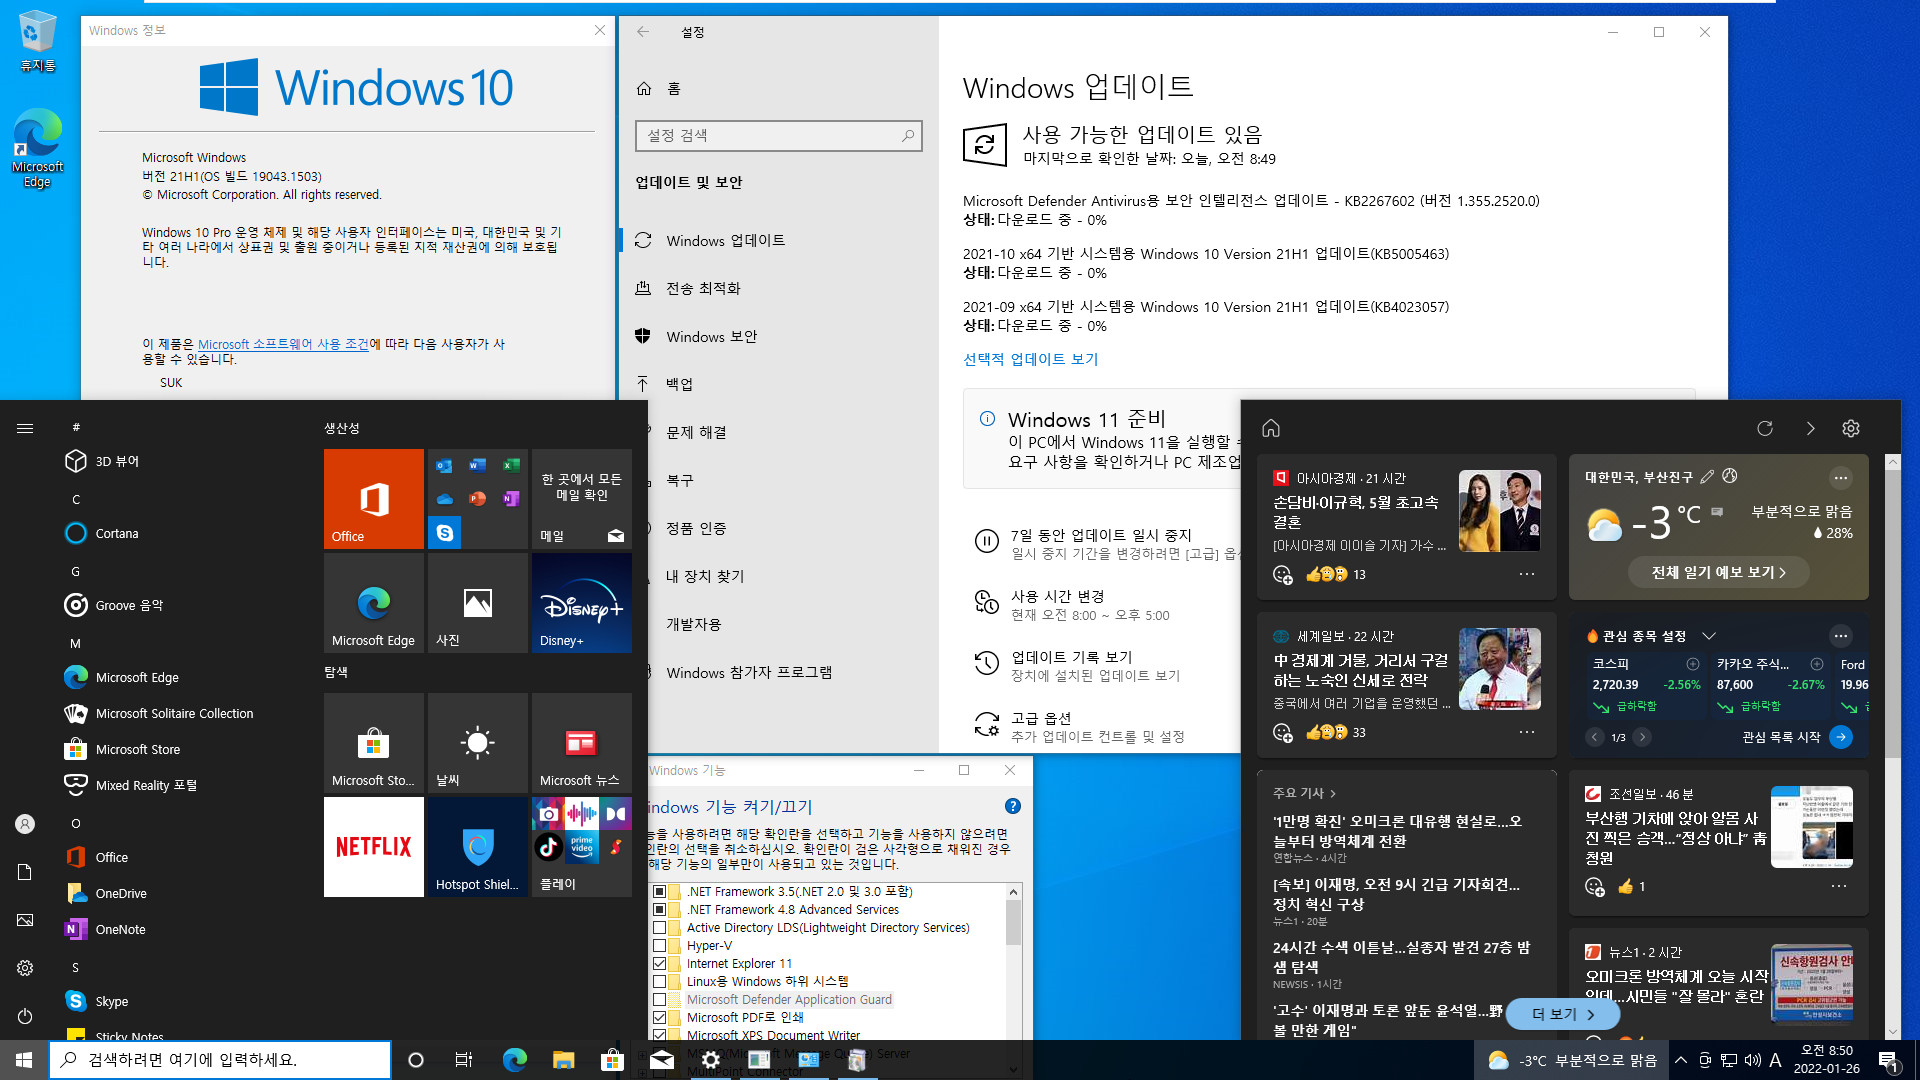This screenshot has width=1920, height=1080.
Task: Toggle .NET Framework 4.8 Advanced Services checkbox
Action: [x=659, y=909]
